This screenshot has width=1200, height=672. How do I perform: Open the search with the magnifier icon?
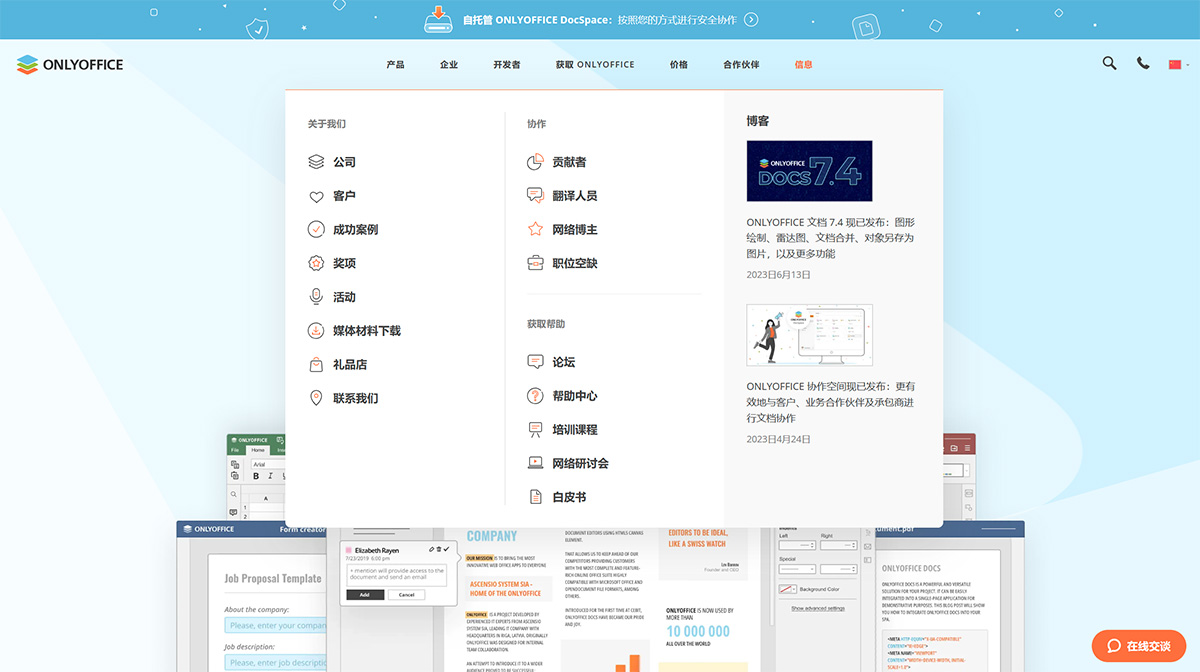[x=1109, y=63]
